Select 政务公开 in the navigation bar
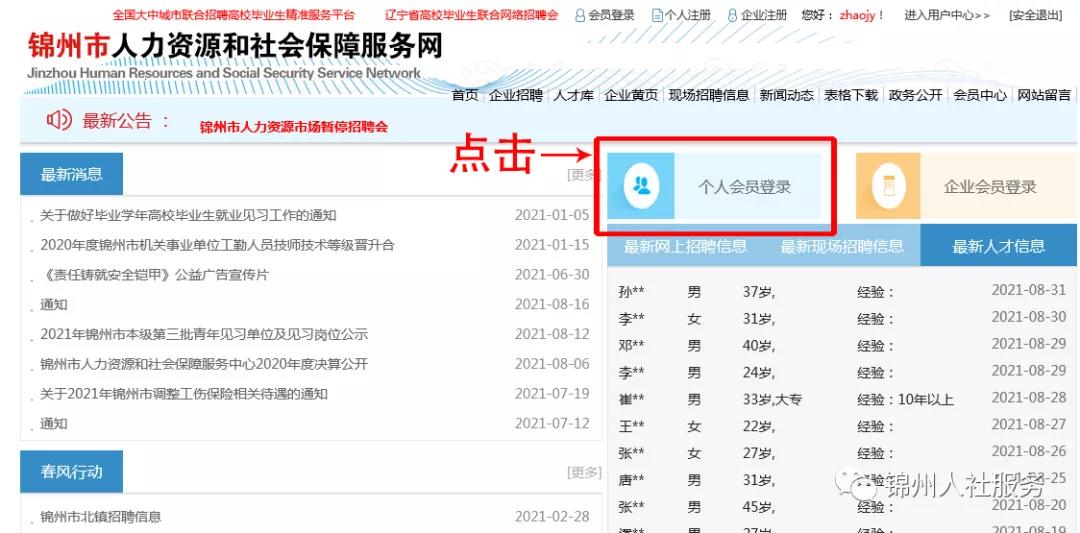Image resolution: width=1080 pixels, height=533 pixels. (x=915, y=96)
